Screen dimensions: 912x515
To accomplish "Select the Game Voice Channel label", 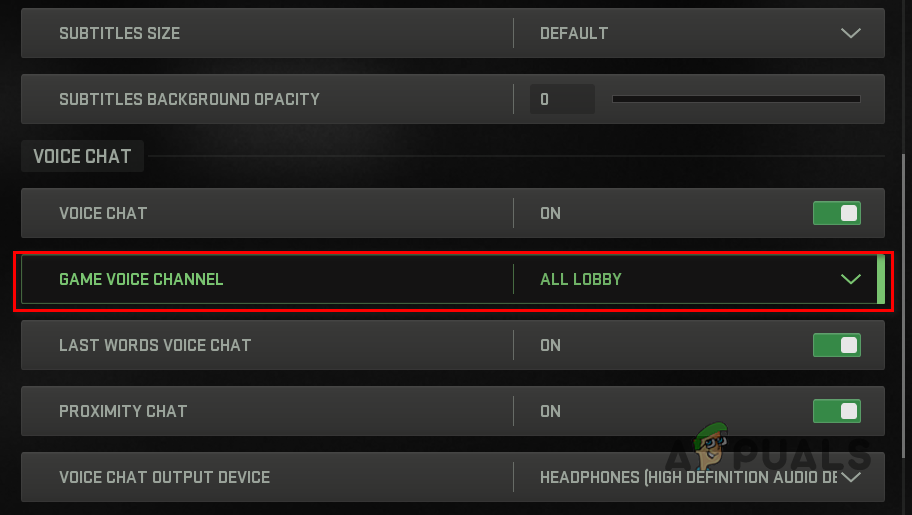I will pos(141,279).
